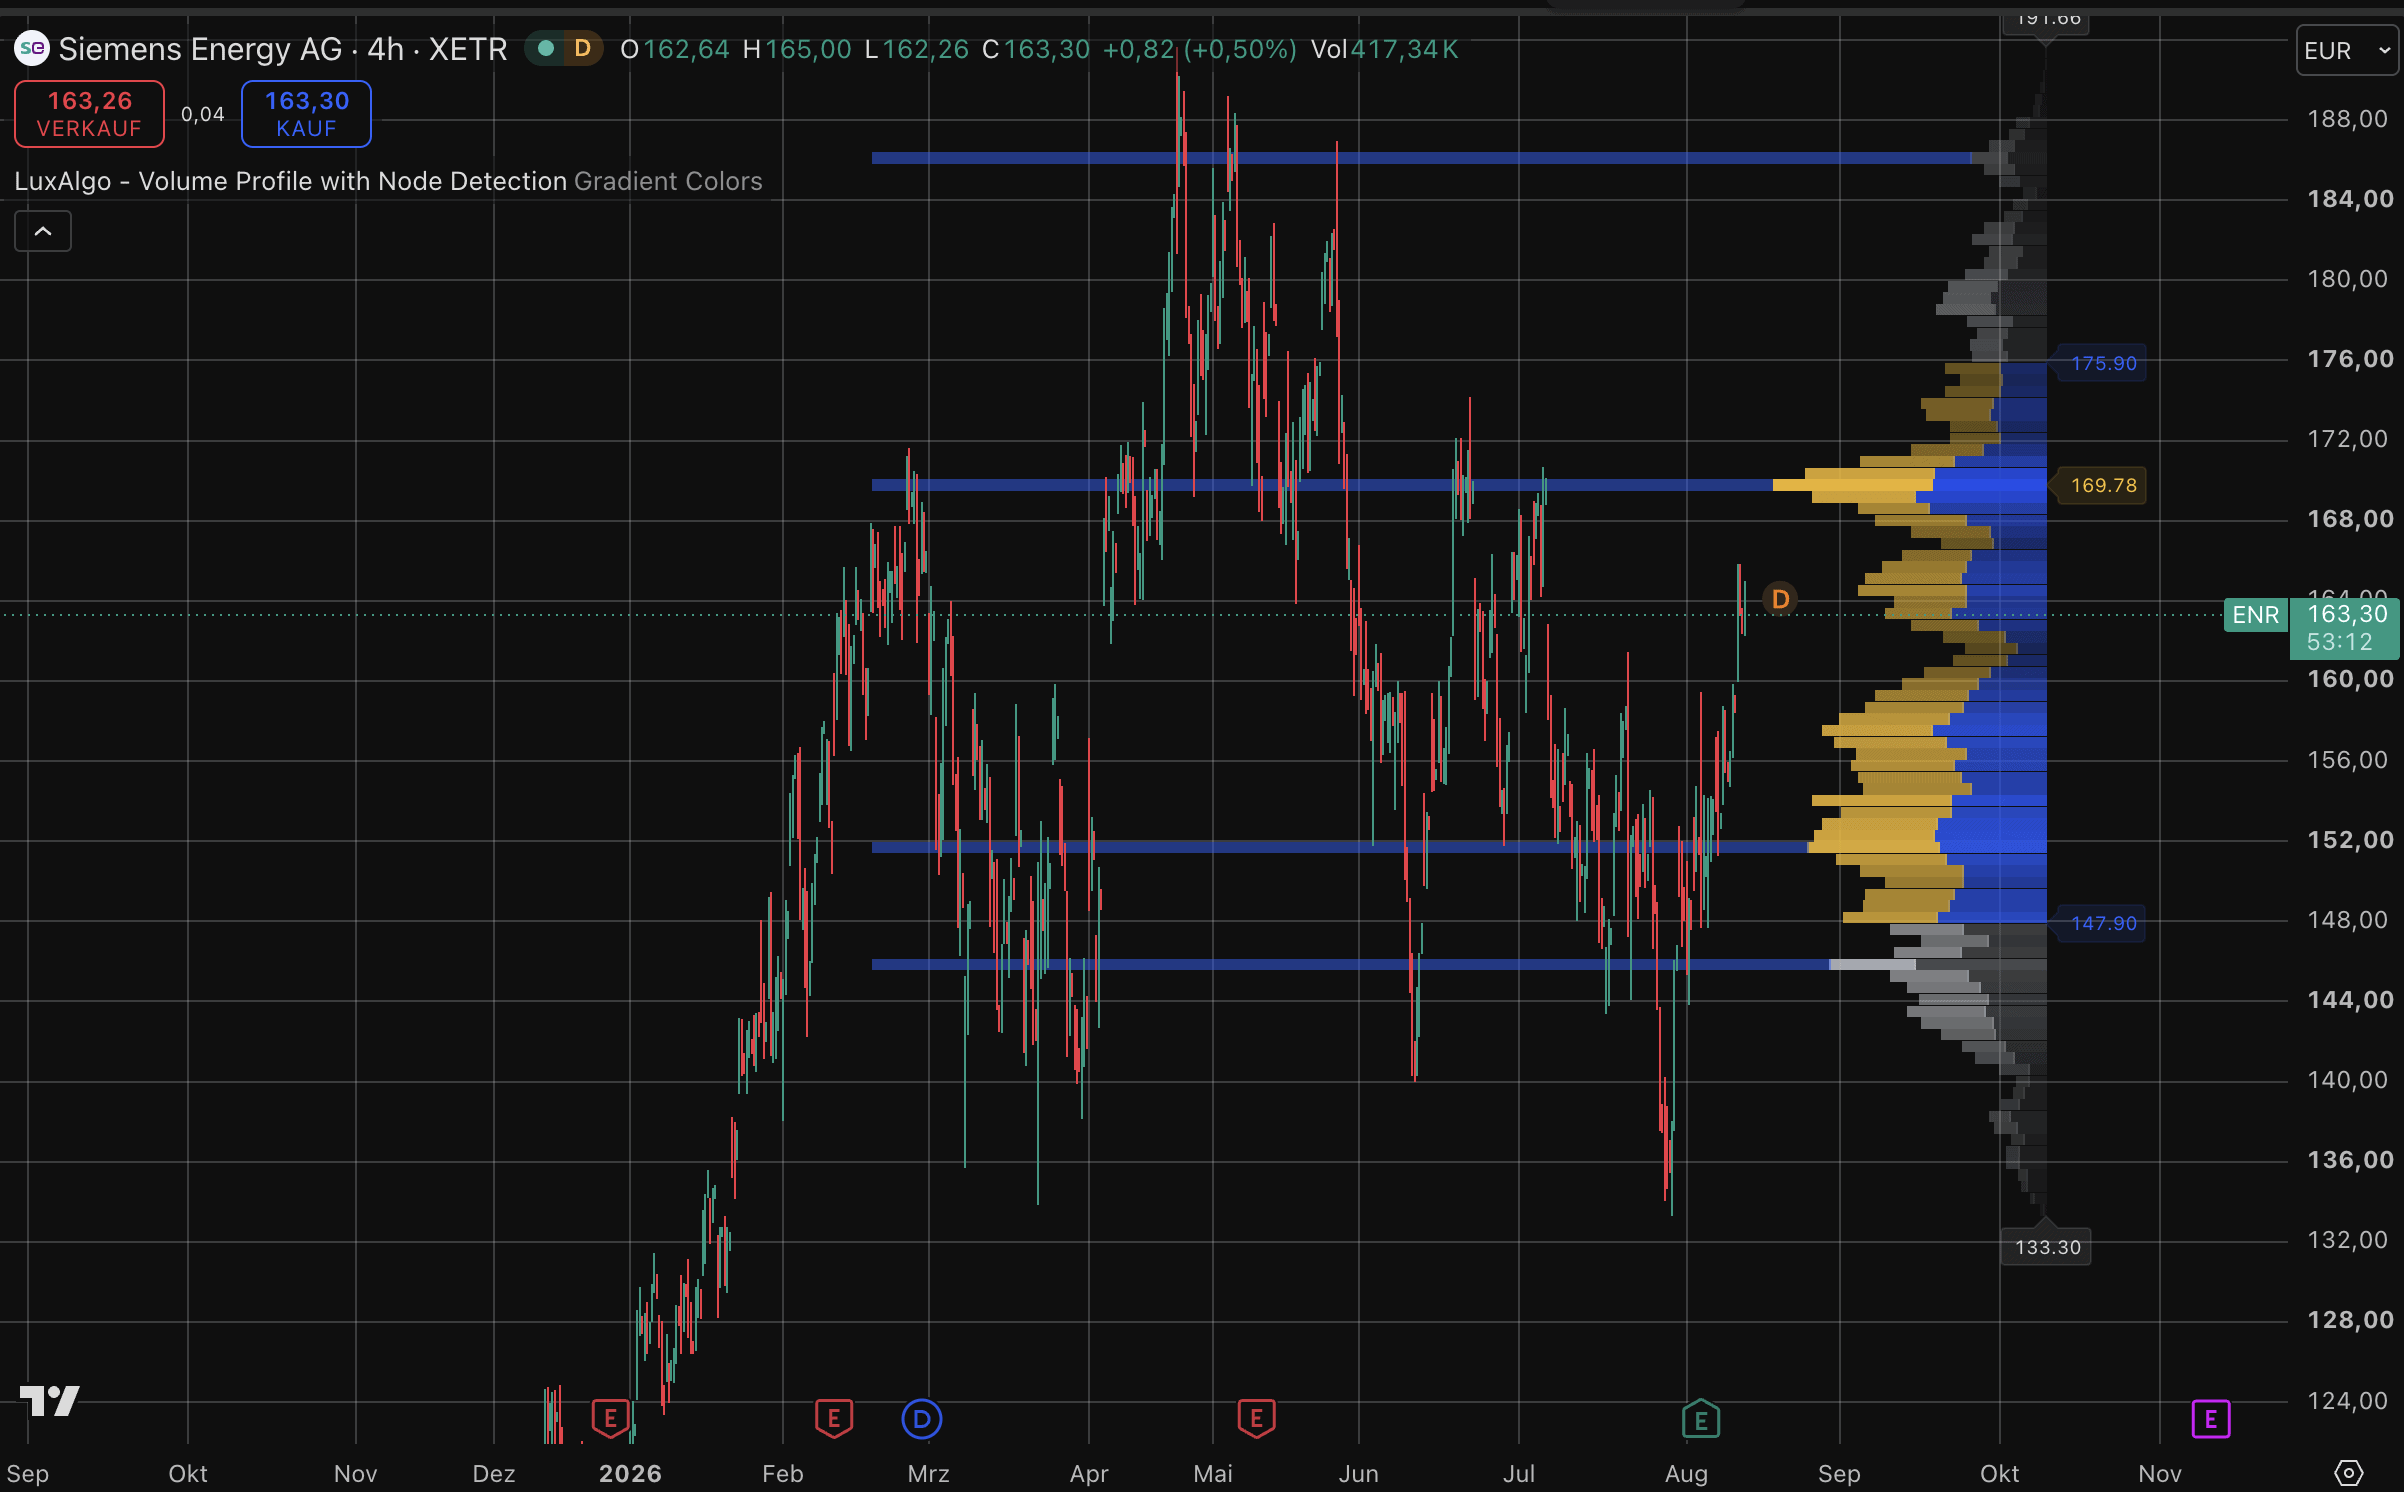Click the Jun label on the time axis
The image size is (2404, 1492).
1359,1473
